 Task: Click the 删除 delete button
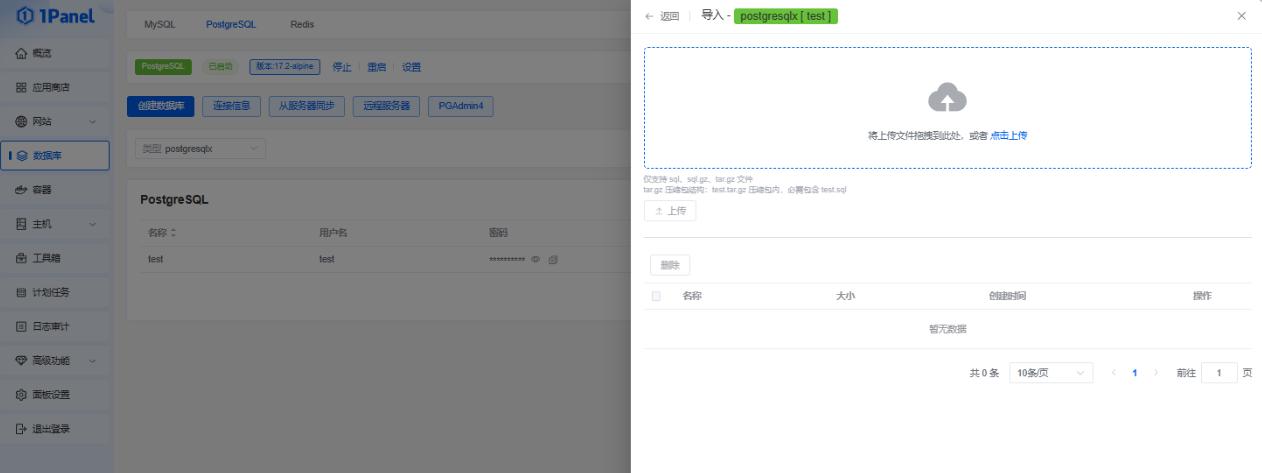click(x=670, y=266)
